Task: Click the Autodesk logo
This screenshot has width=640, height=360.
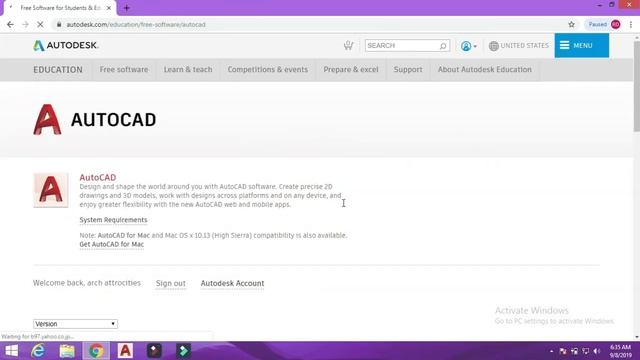Action: point(66,45)
